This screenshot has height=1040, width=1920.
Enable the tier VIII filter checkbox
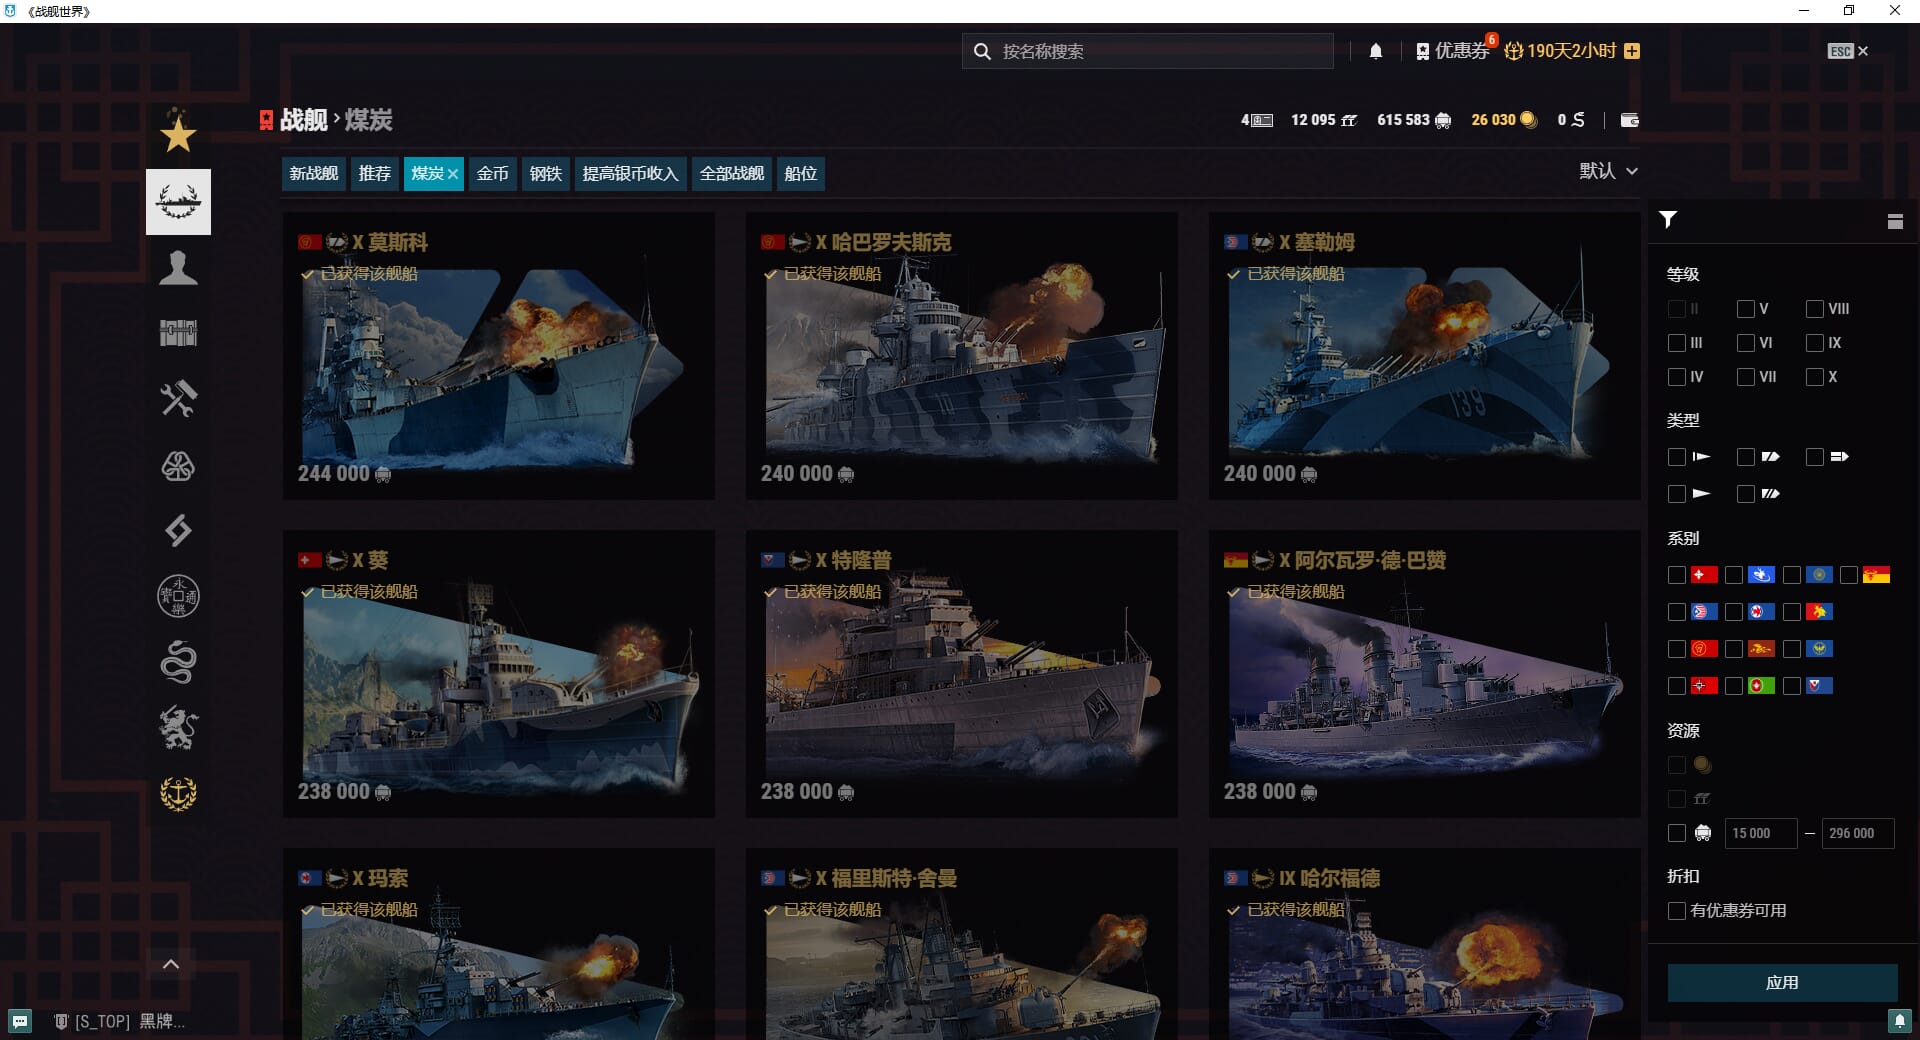1815,309
